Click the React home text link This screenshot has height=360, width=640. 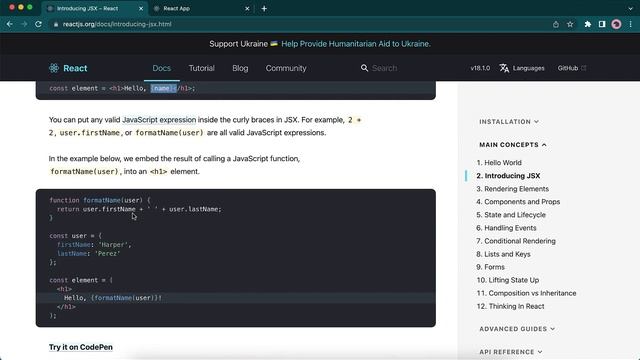pyautogui.click(x=75, y=68)
